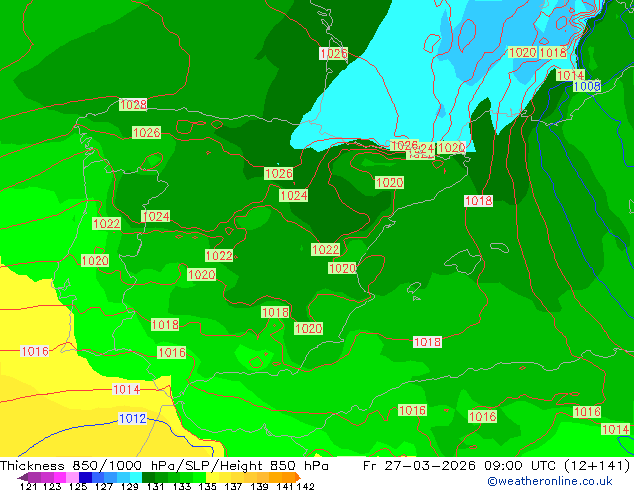Select the date text 'Fr 27-03-2026 09:00 UTC'
634x490 pixels.
[461, 466]
